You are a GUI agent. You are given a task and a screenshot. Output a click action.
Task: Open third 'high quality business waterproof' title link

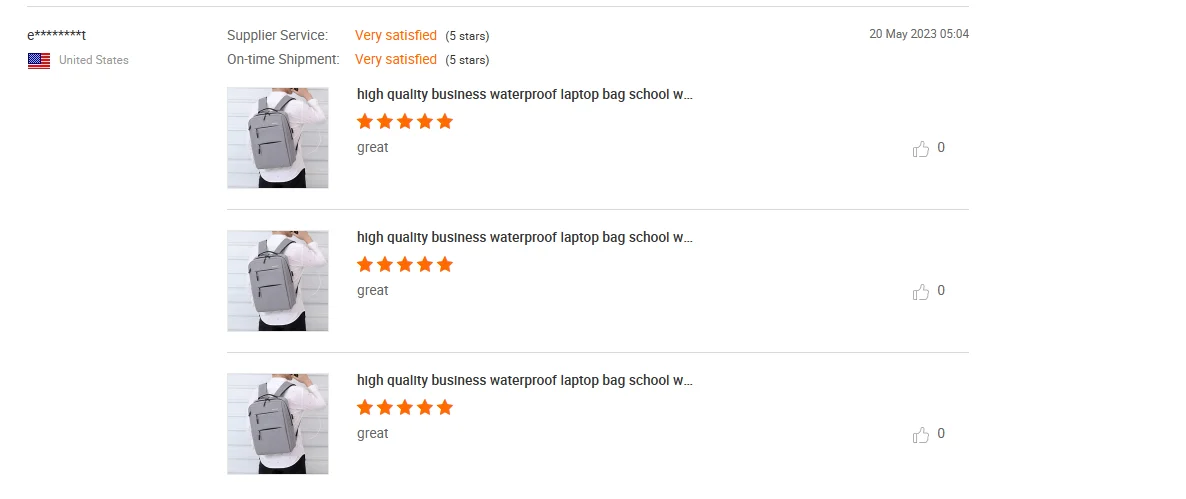(x=525, y=381)
